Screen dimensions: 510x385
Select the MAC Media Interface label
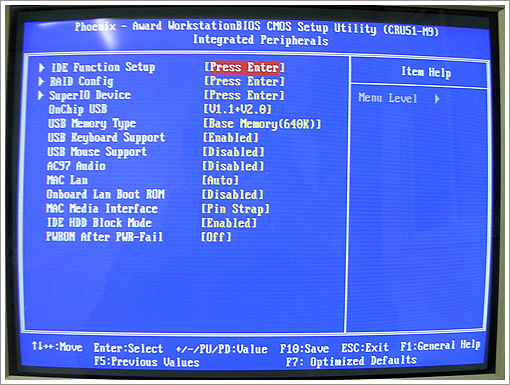pos(102,209)
